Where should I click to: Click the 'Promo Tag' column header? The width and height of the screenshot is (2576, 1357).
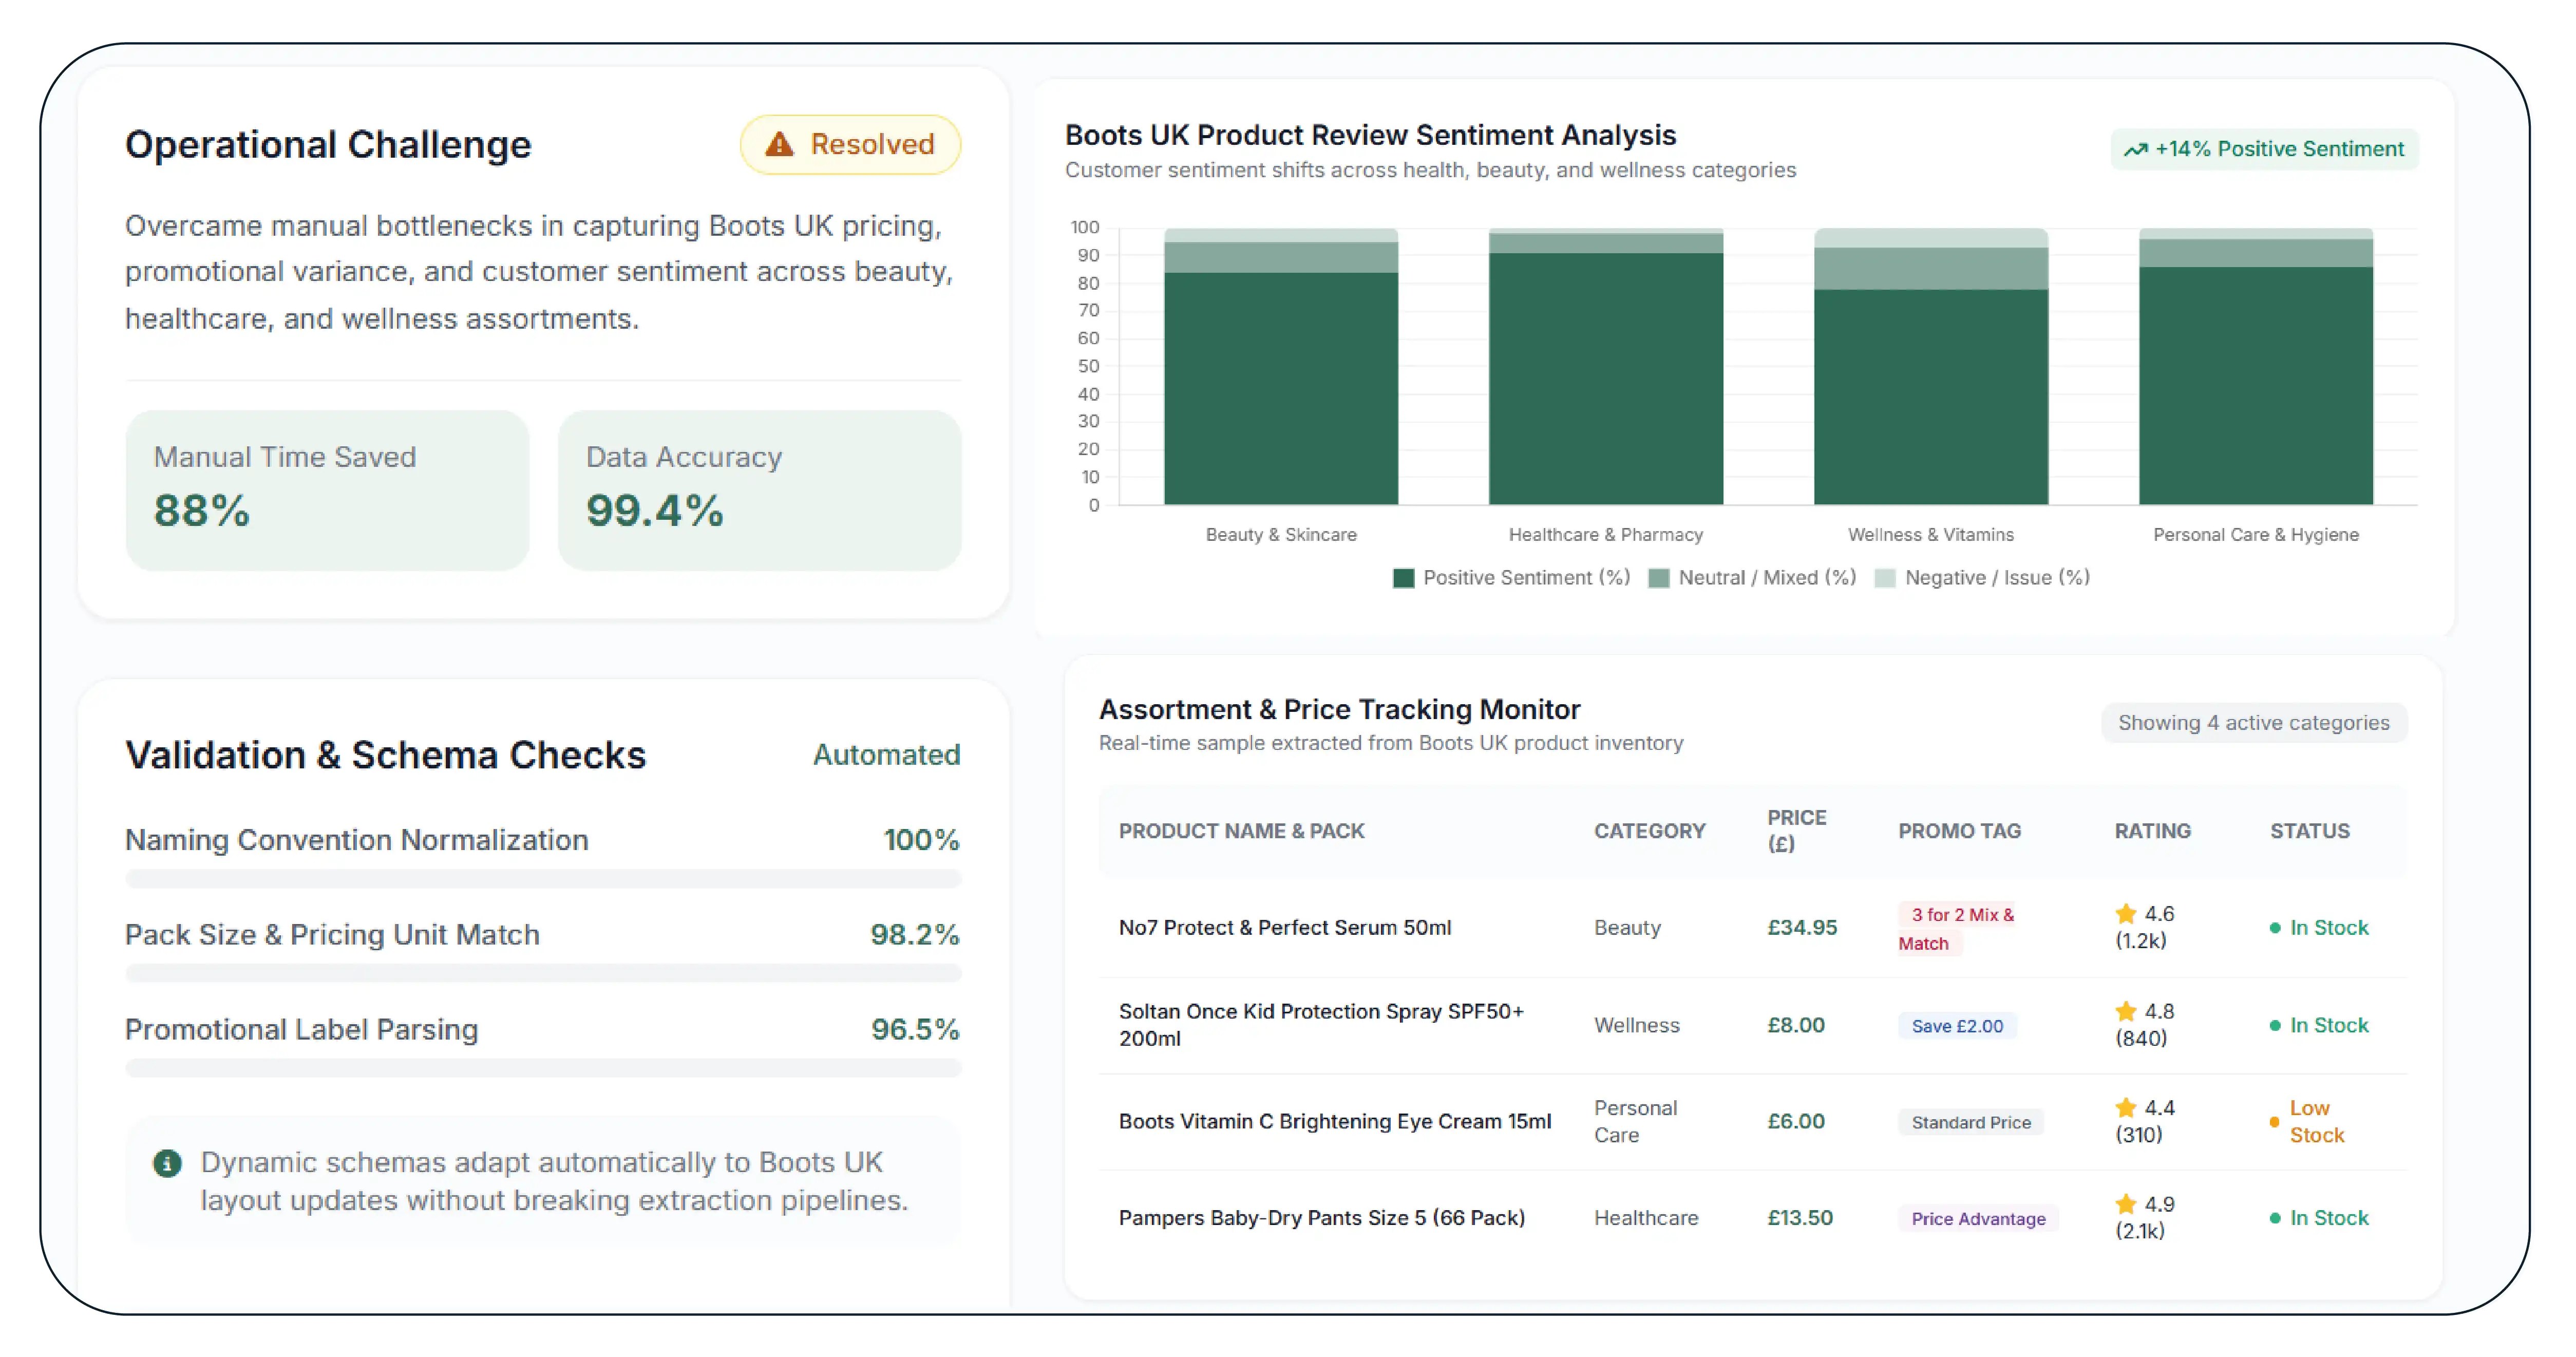(x=1960, y=831)
